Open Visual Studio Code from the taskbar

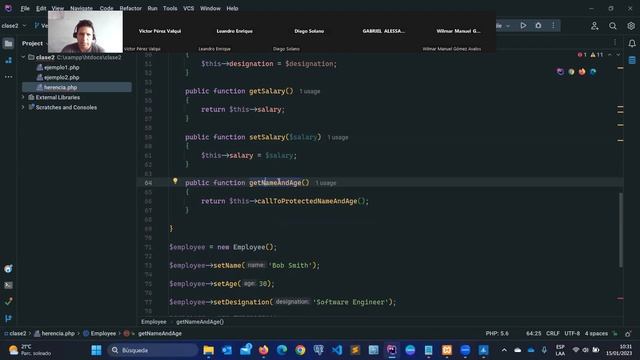[x=337, y=350]
